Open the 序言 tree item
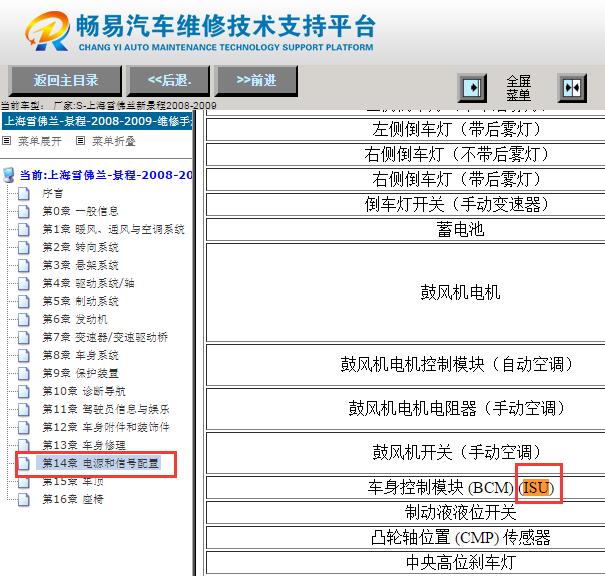 52,193
